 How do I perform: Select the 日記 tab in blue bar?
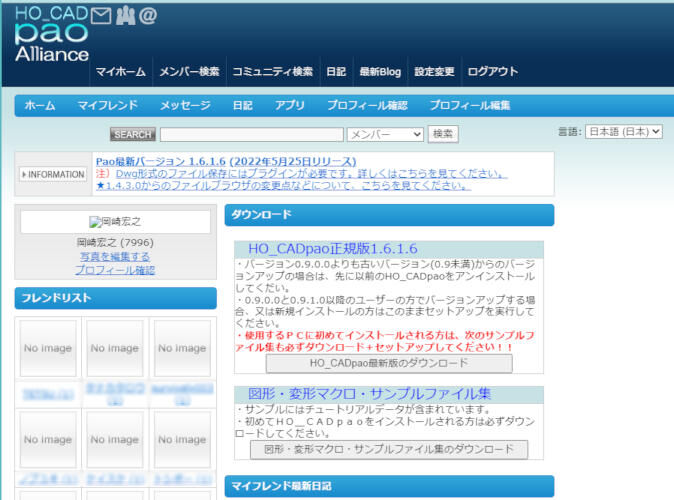243,105
